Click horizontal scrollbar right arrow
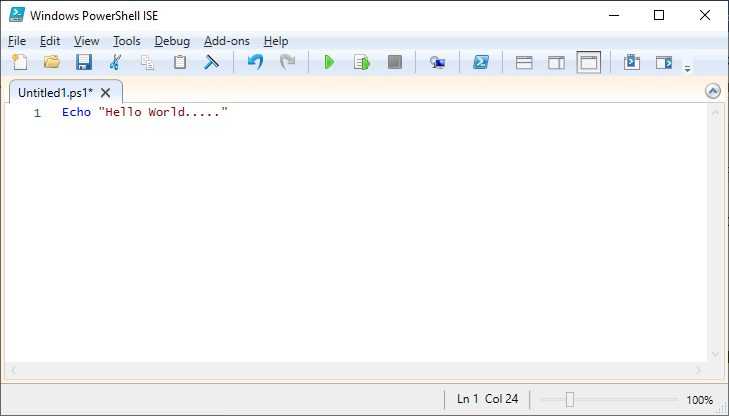This screenshot has height=416, width=729. [x=698, y=370]
